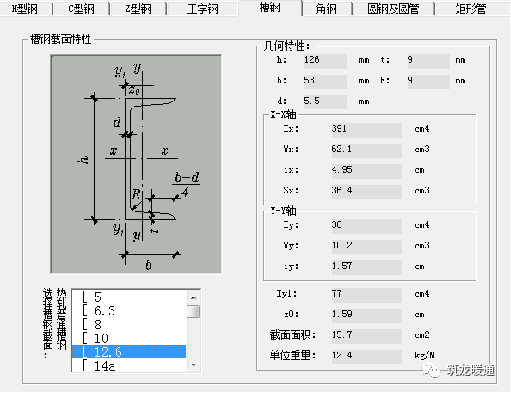Click the channel section diagram image
The height and width of the screenshot is (393, 511).
(136, 164)
